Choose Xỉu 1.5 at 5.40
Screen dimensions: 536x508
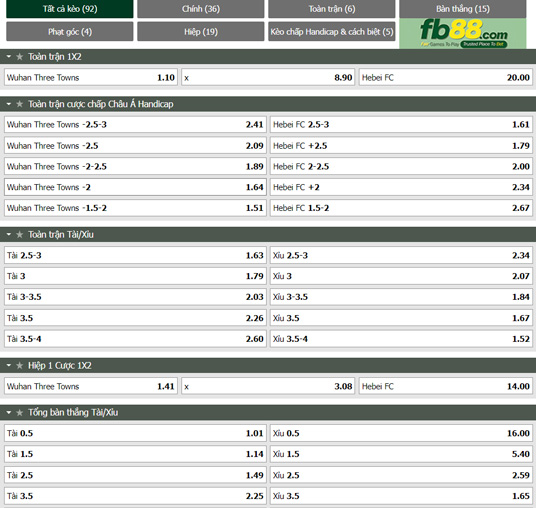(x=401, y=454)
